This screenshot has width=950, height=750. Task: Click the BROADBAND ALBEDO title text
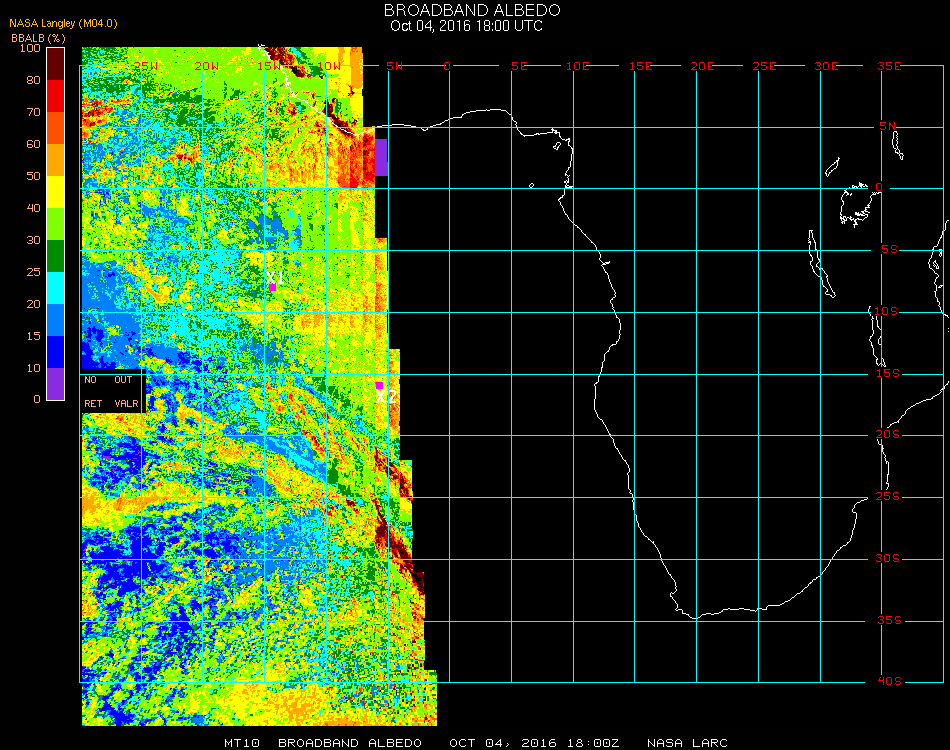pos(472,10)
